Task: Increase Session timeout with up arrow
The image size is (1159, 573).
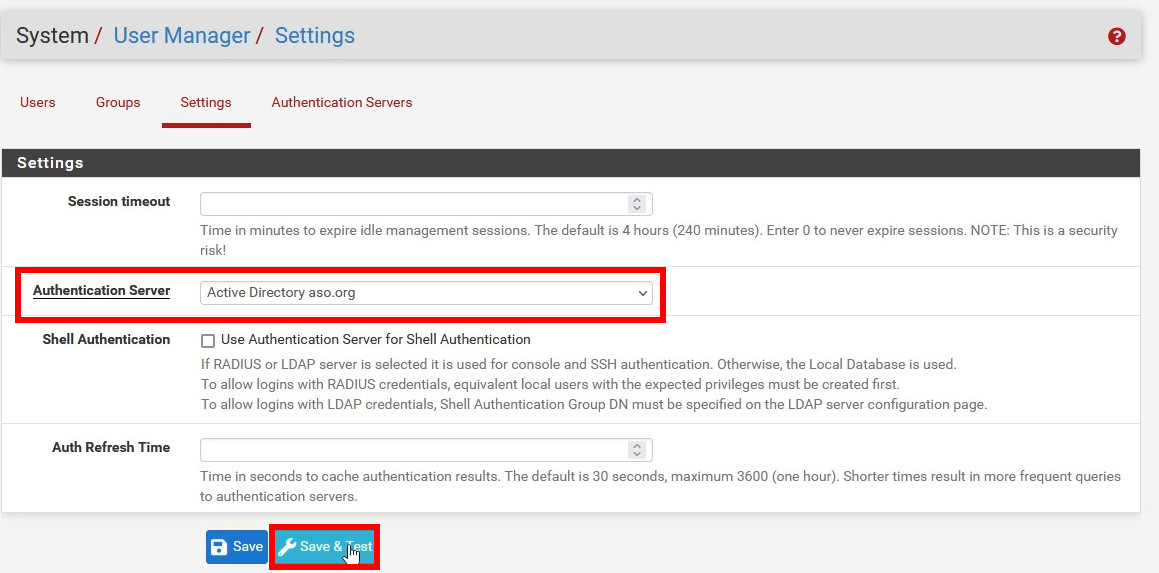Action: tap(637, 200)
